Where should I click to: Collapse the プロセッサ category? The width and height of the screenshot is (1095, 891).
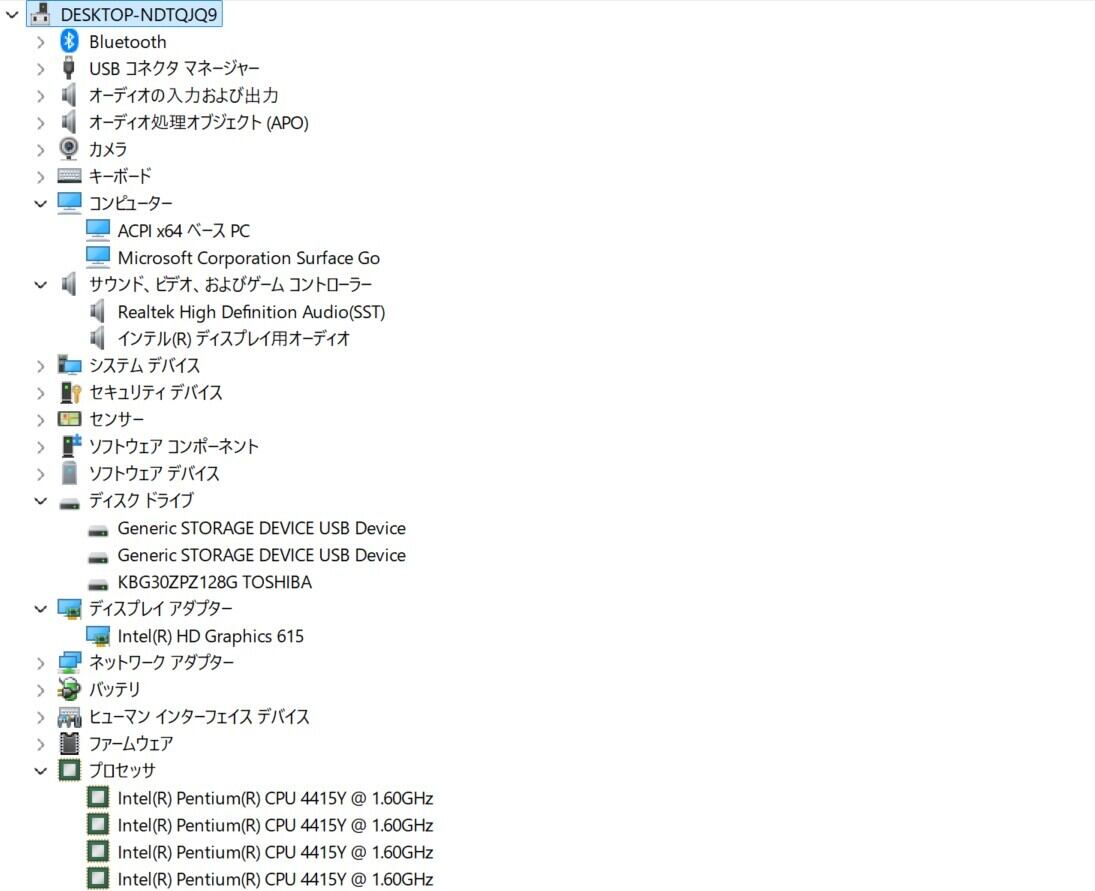pos(41,771)
